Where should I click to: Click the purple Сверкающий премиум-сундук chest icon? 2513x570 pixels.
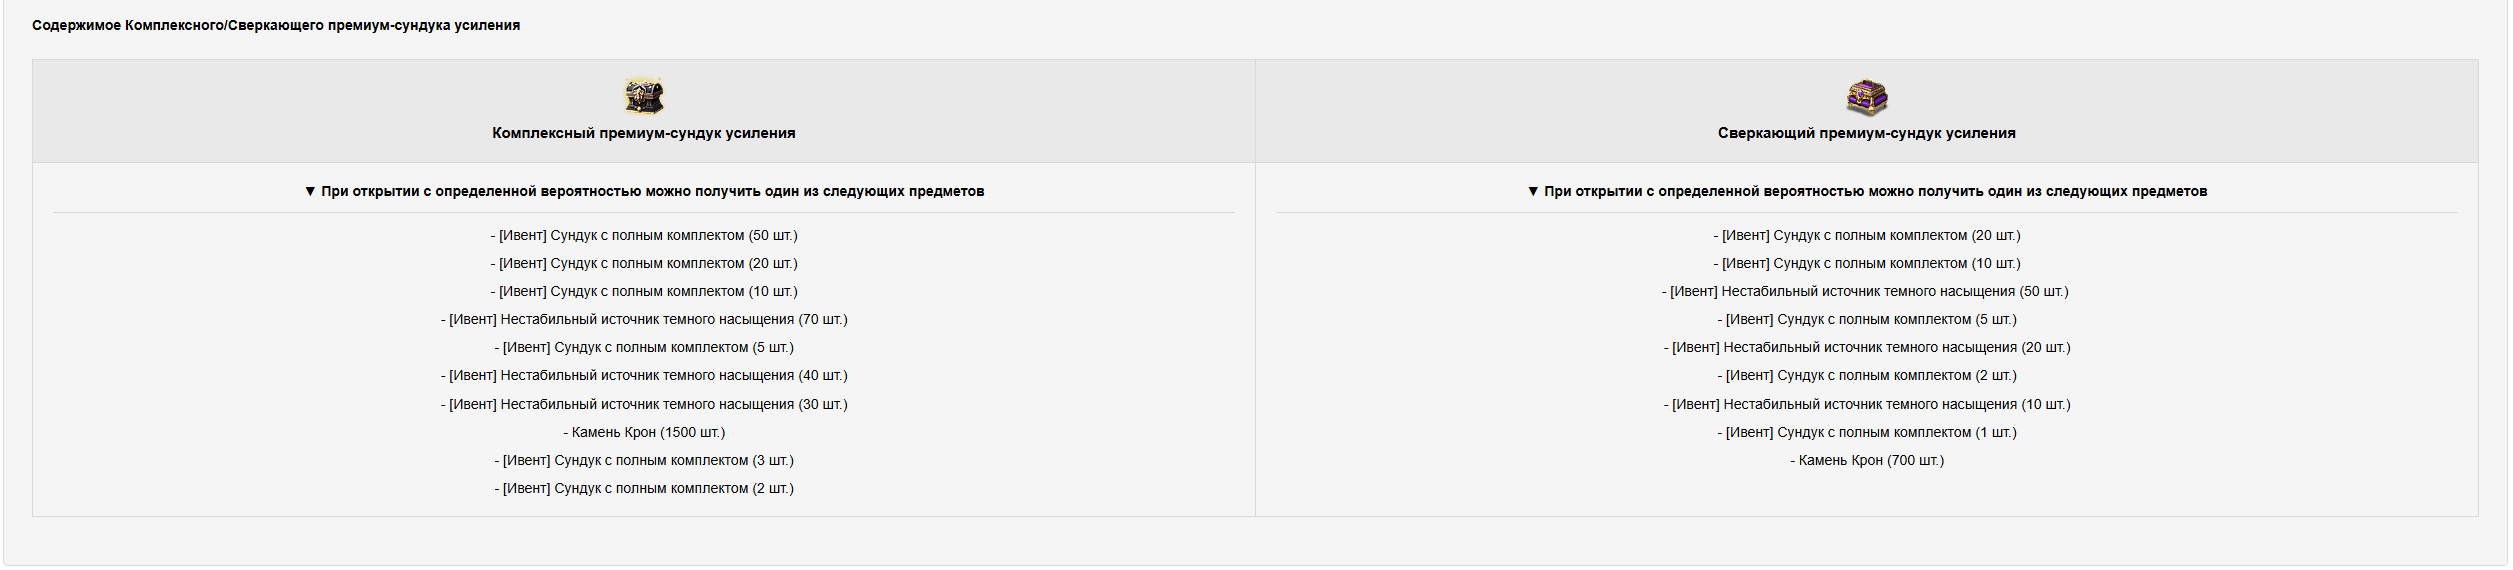pos(1866,96)
